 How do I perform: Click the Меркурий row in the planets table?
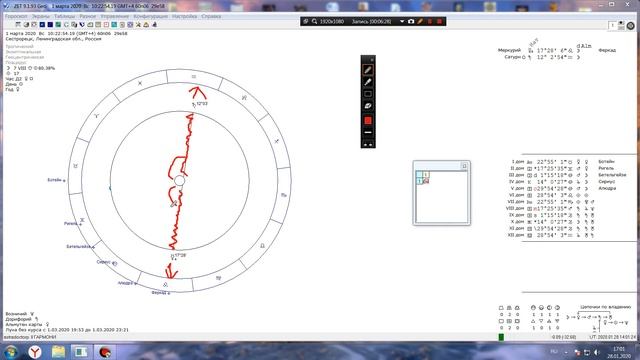coord(557,51)
